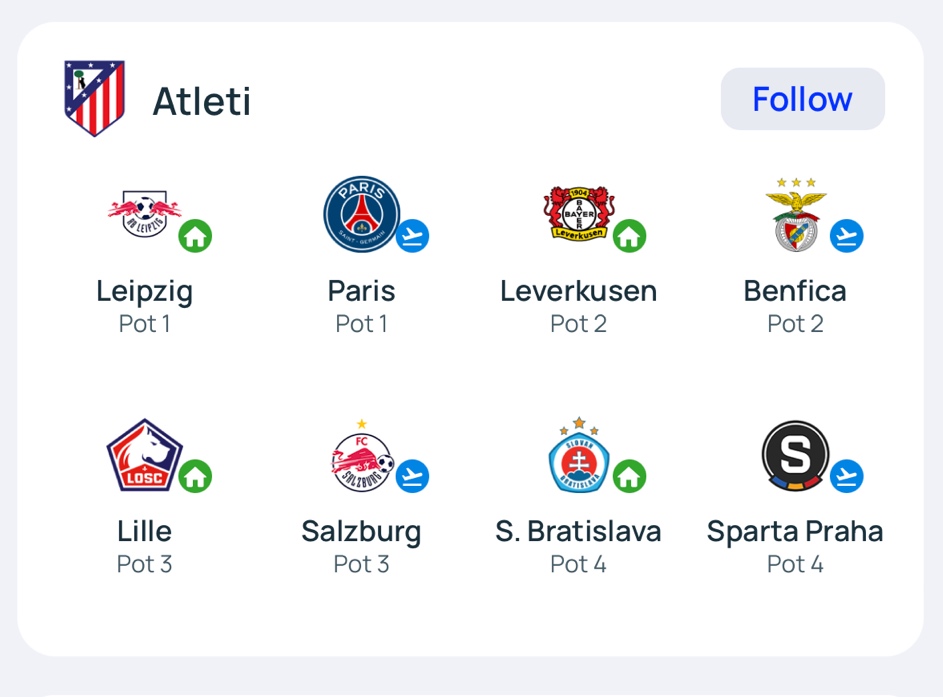The image size is (943, 697).
Task: Tap the home badge next to Leverkusen
Action: [x=629, y=236]
